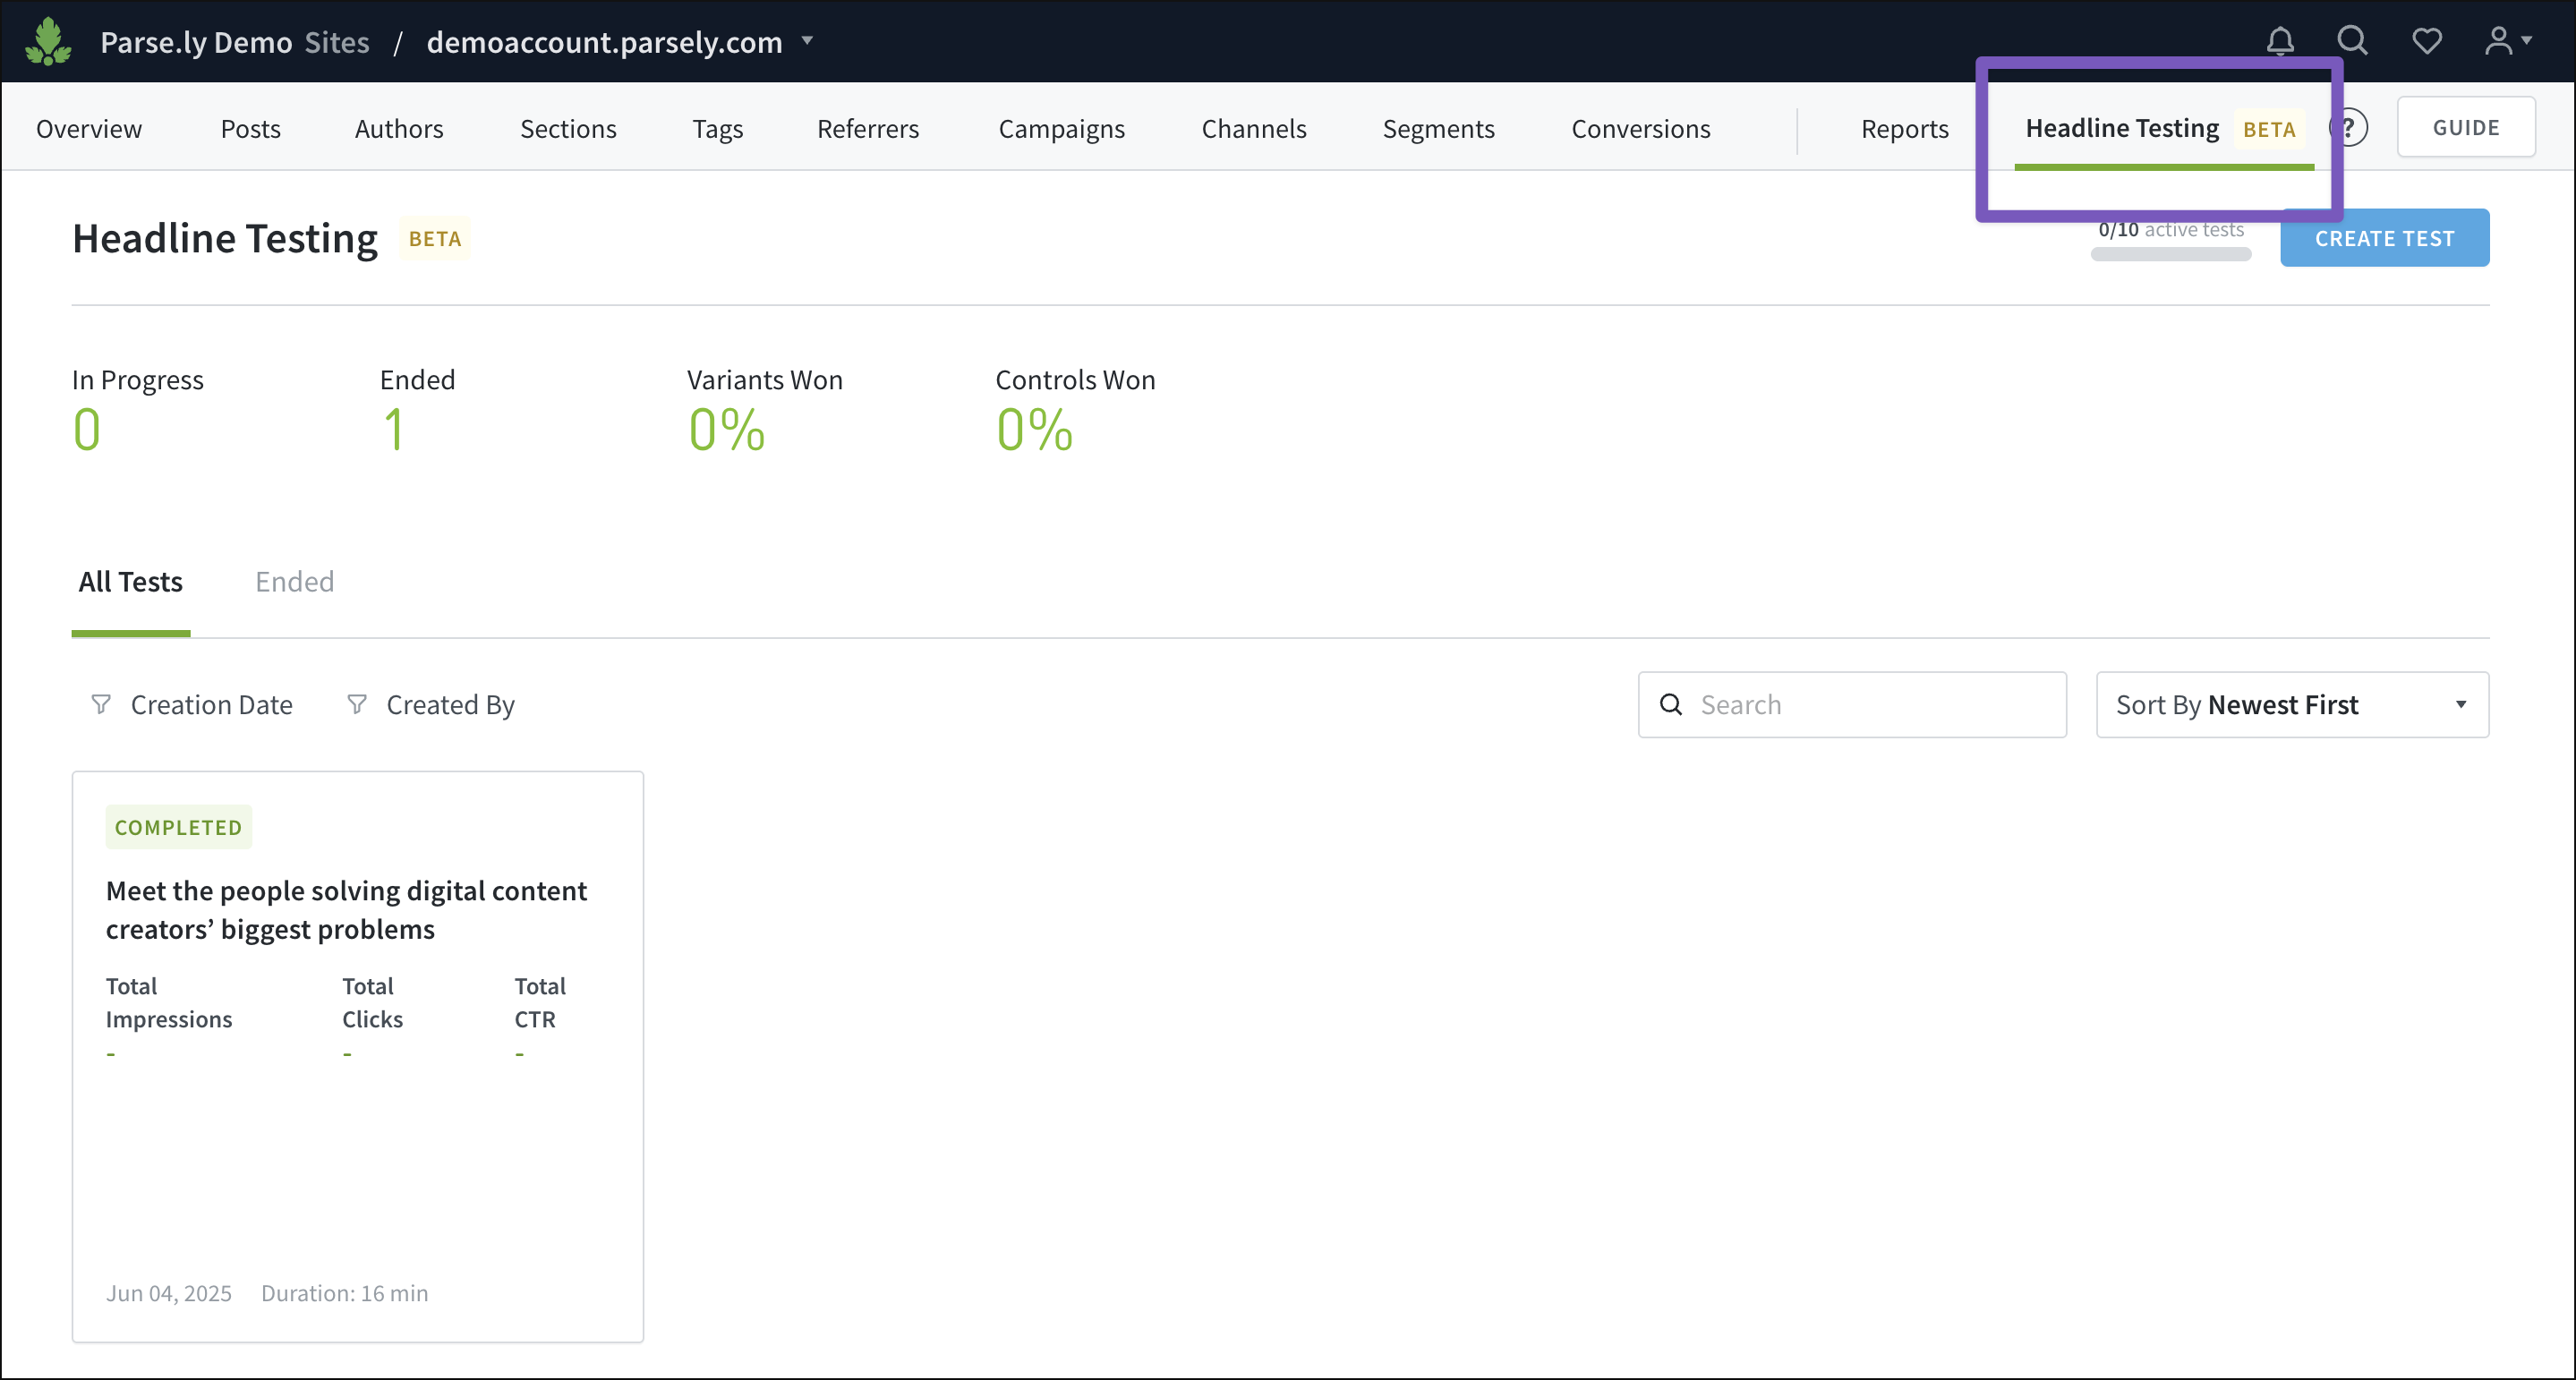Open the Tags tab

718,128
